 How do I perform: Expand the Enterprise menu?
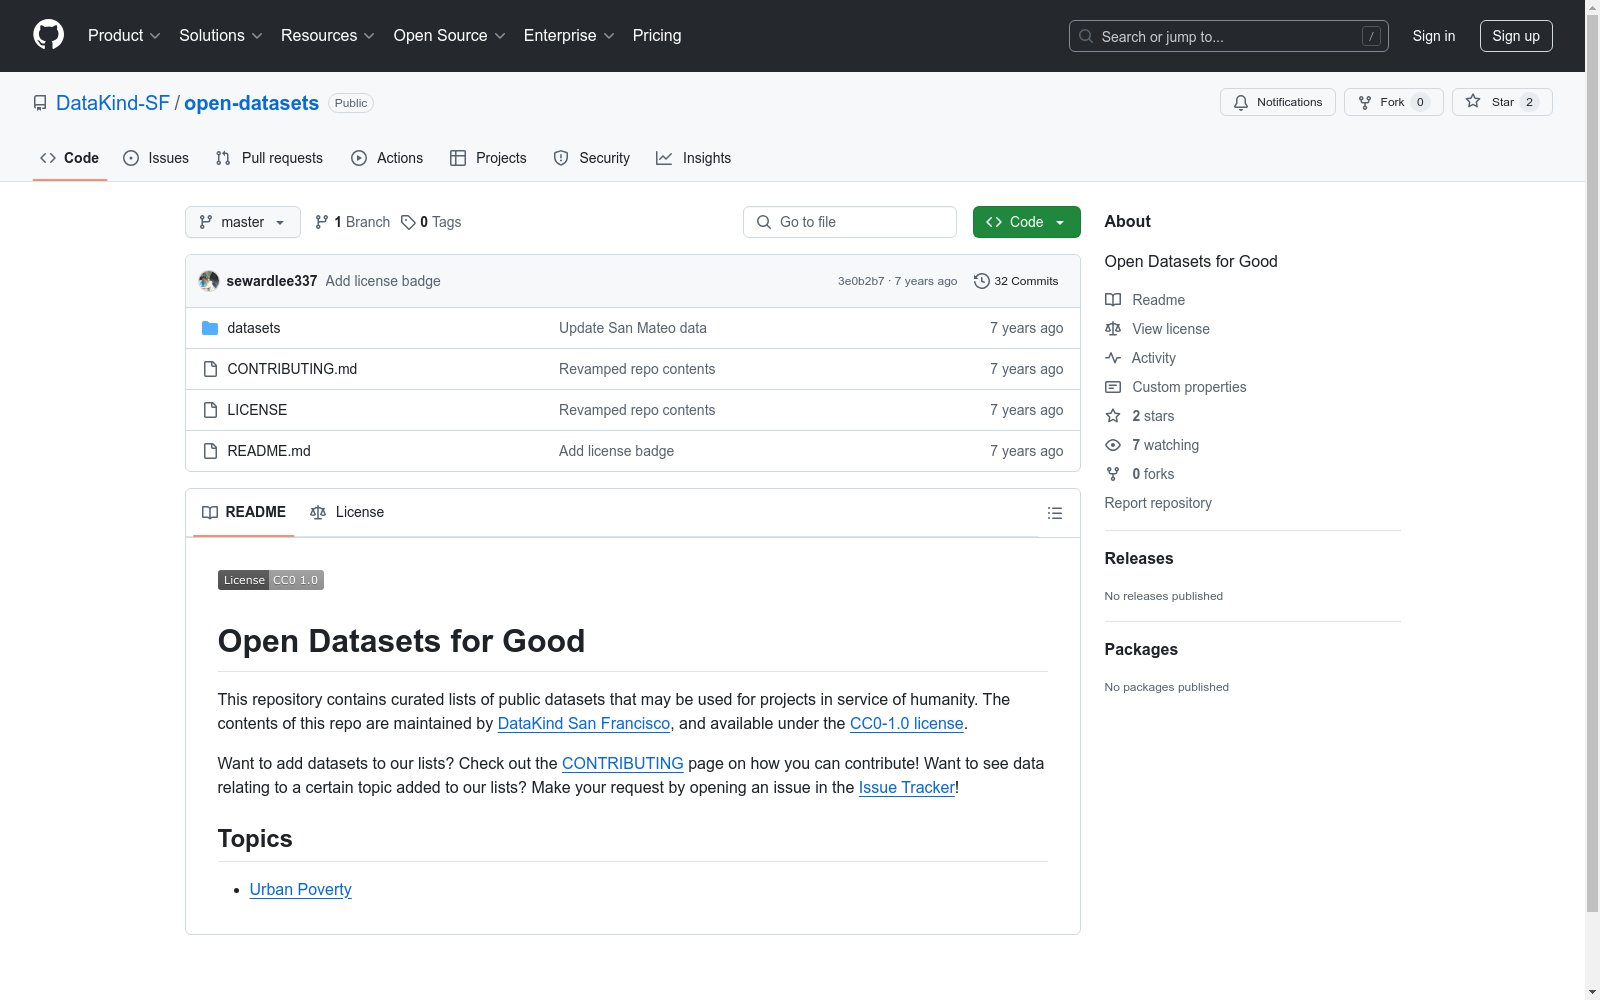[569, 35]
